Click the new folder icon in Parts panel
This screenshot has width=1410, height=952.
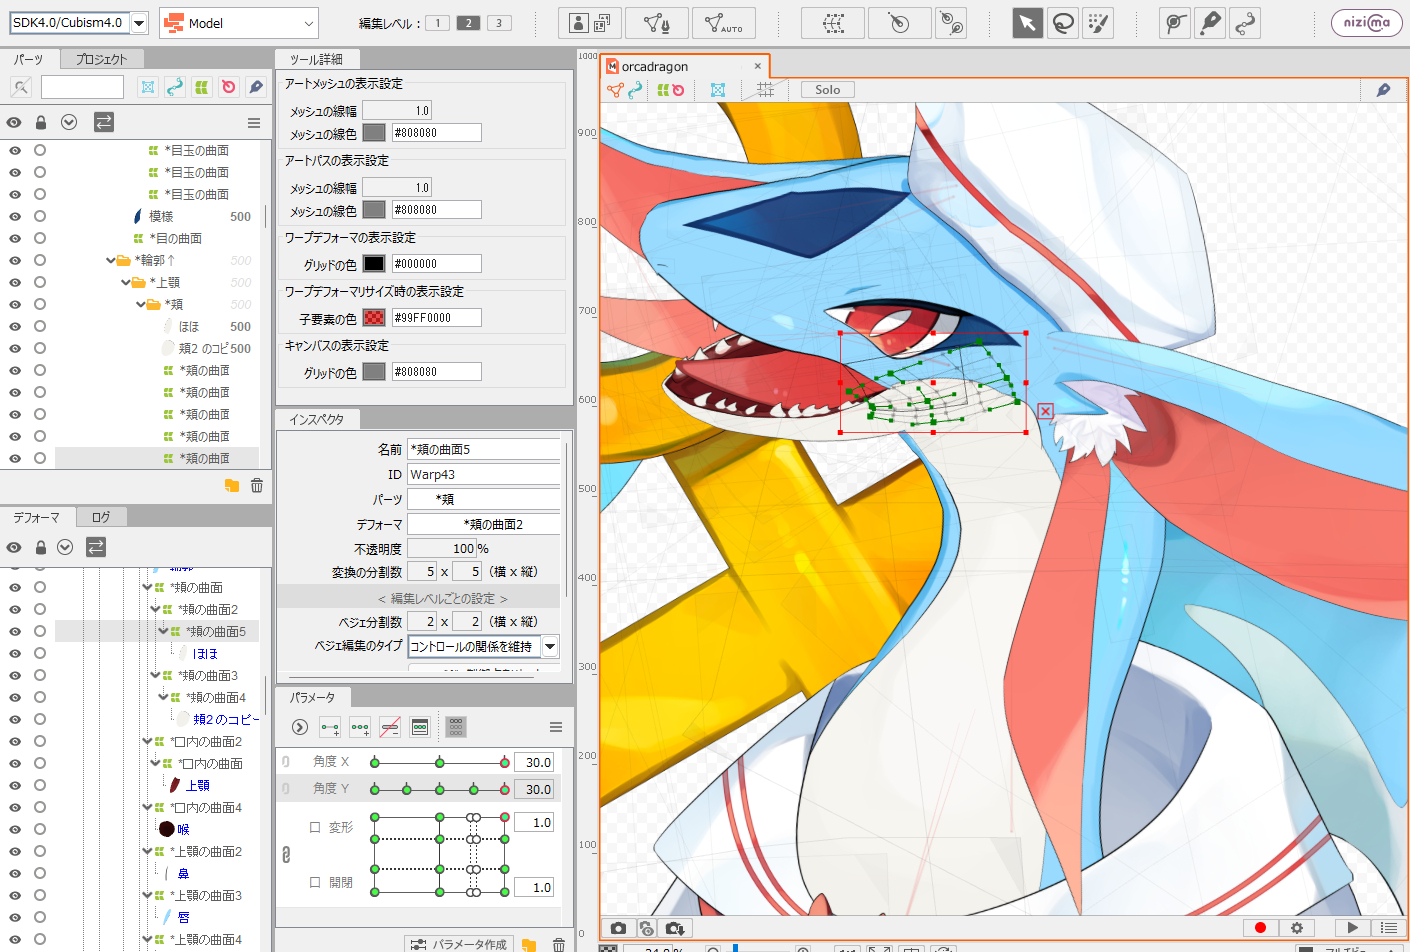pyautogui.click(x=232, y=485)
